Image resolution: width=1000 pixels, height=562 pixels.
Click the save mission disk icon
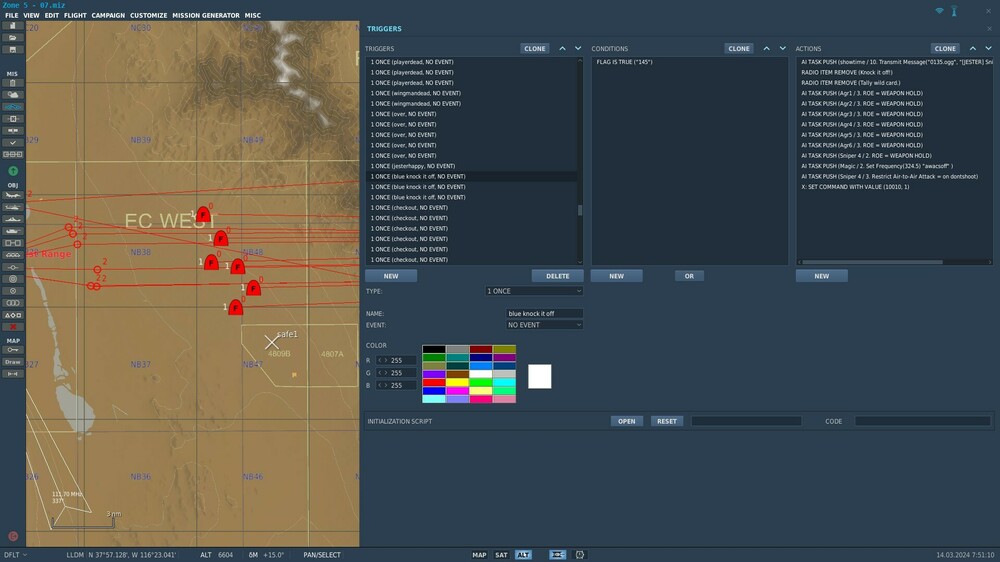pos(13,49)
